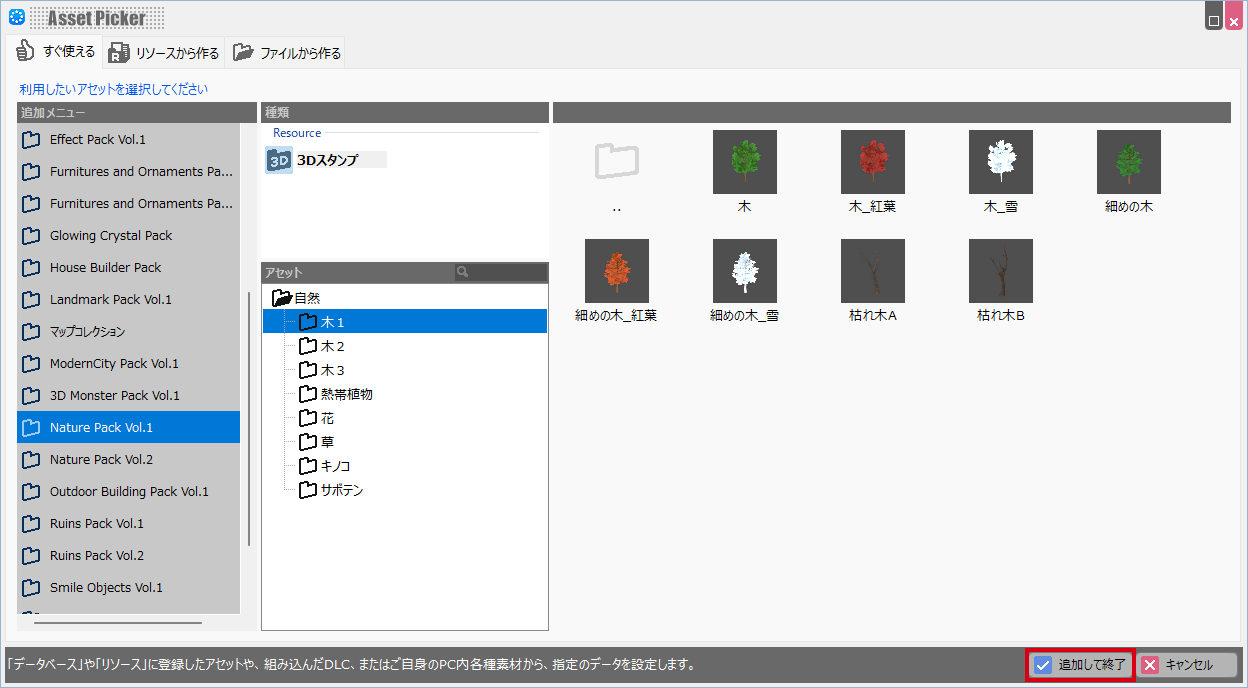Click the vertical scrollbar of the pack list

pos(249,420)
